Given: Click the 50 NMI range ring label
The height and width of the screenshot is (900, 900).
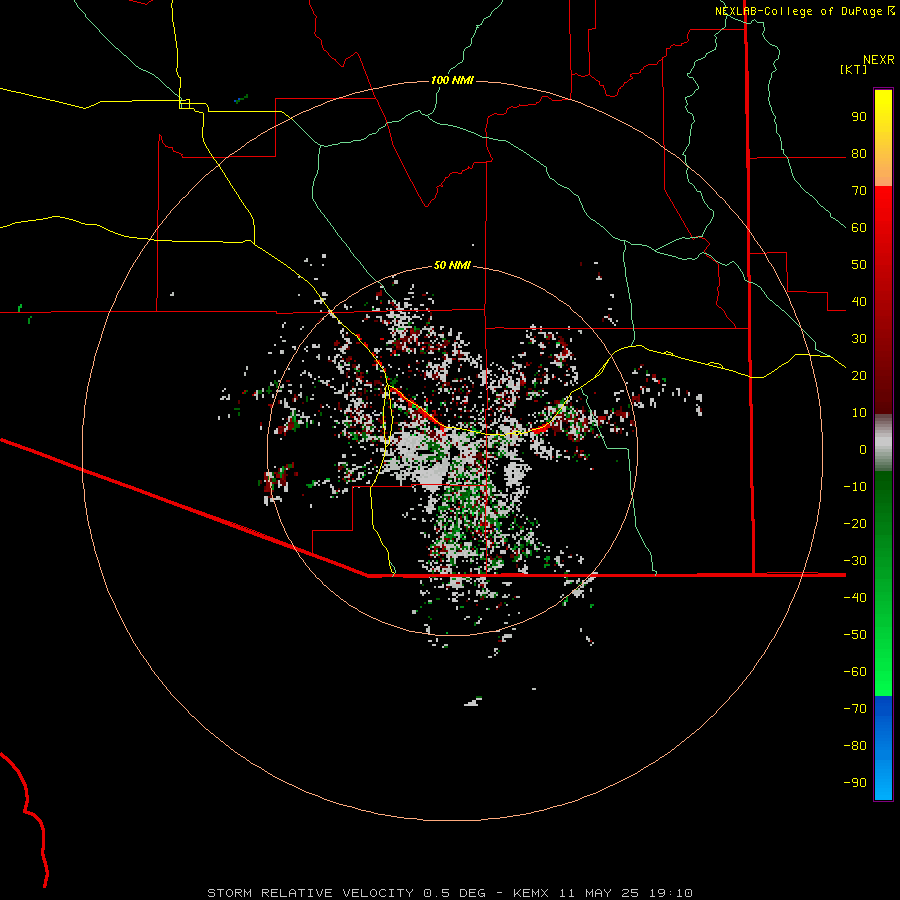Looking at the screenshot, I should [452, 265].
